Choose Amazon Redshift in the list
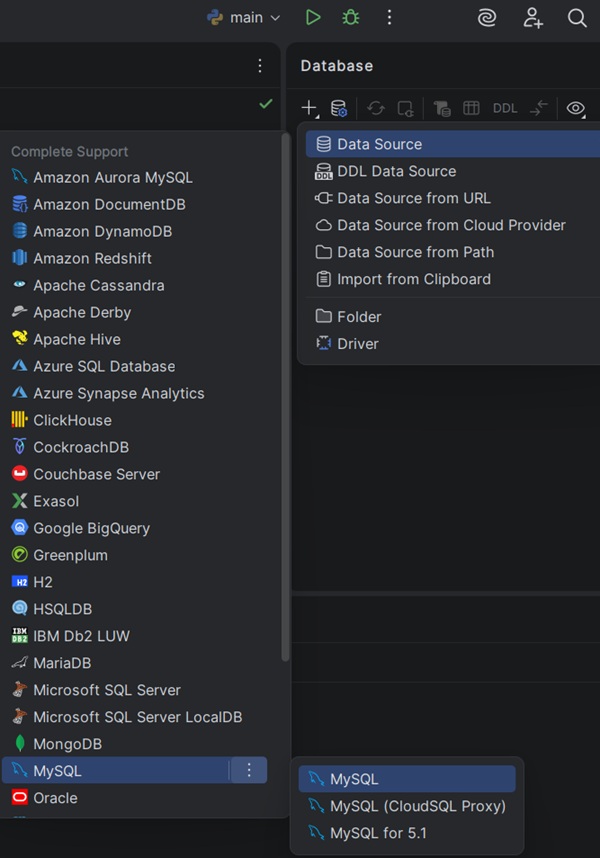 click(x=92, y=258)
